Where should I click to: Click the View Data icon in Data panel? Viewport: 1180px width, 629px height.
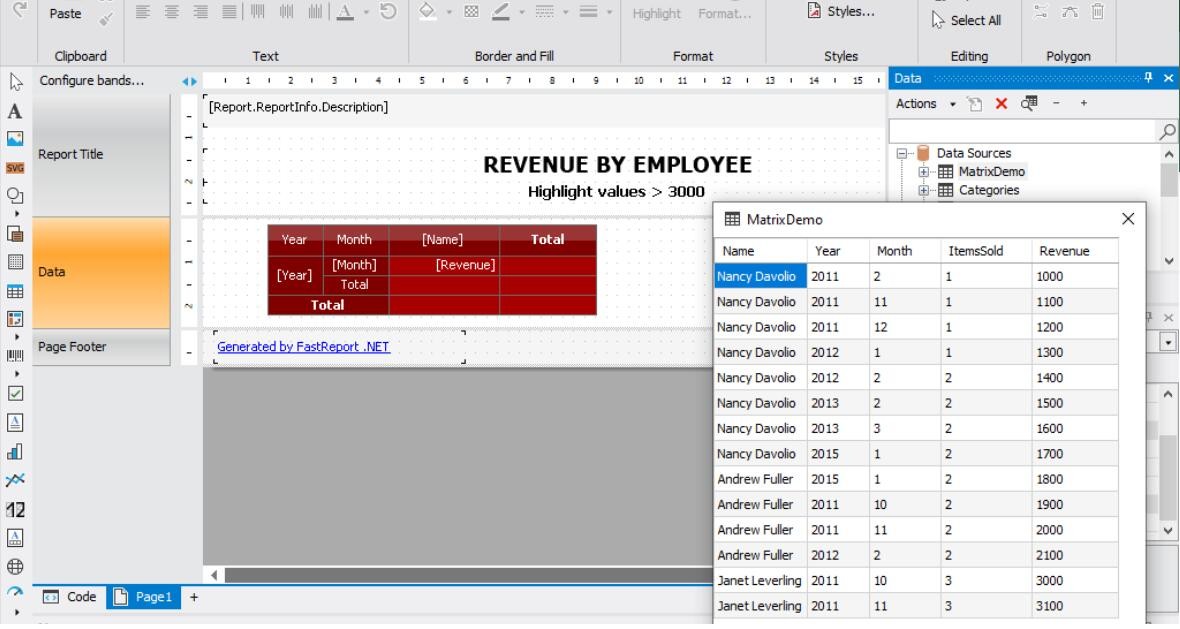[1029, 104]
